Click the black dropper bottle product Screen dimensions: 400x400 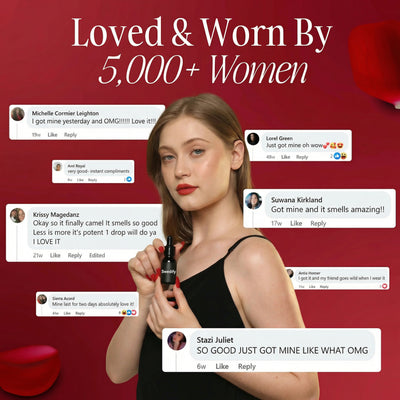click(x=168, y=261)
